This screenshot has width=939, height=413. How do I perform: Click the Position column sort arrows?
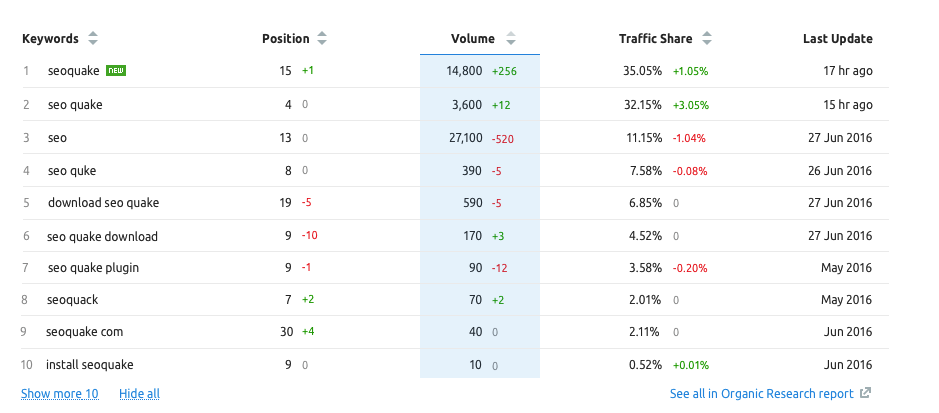click(x=321, y=39)
